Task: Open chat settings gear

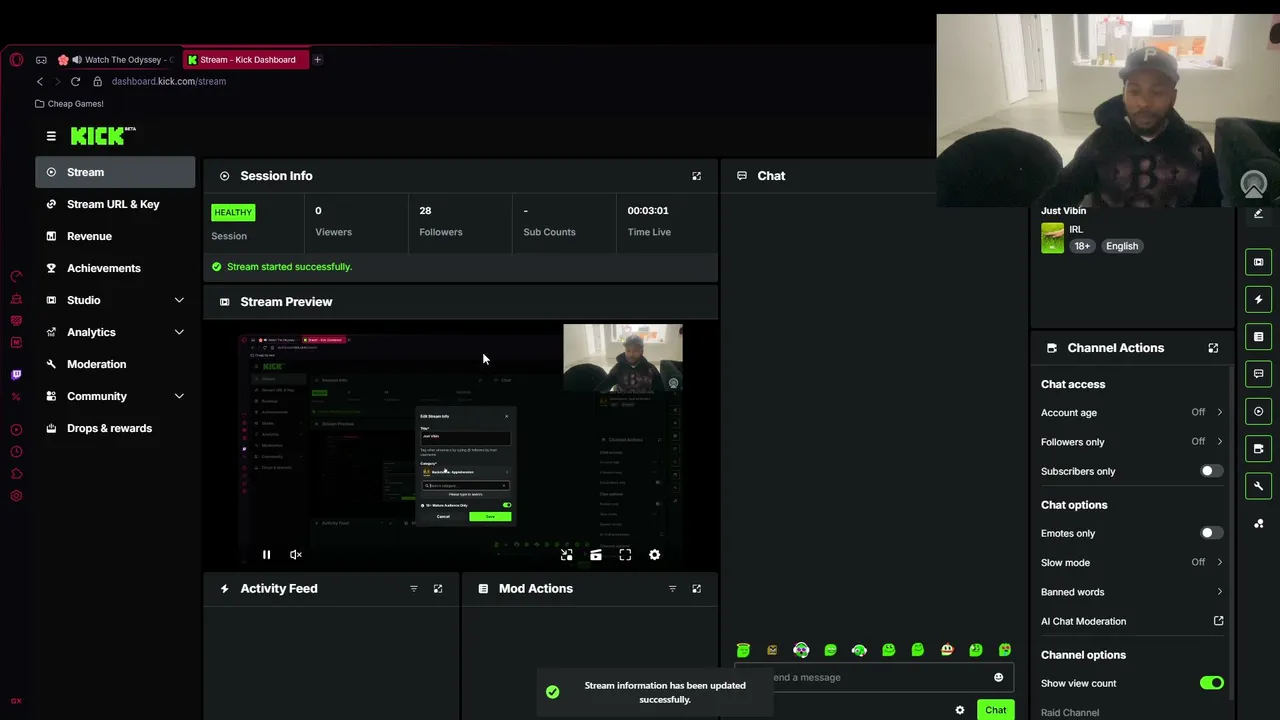Action: (960, 710)
